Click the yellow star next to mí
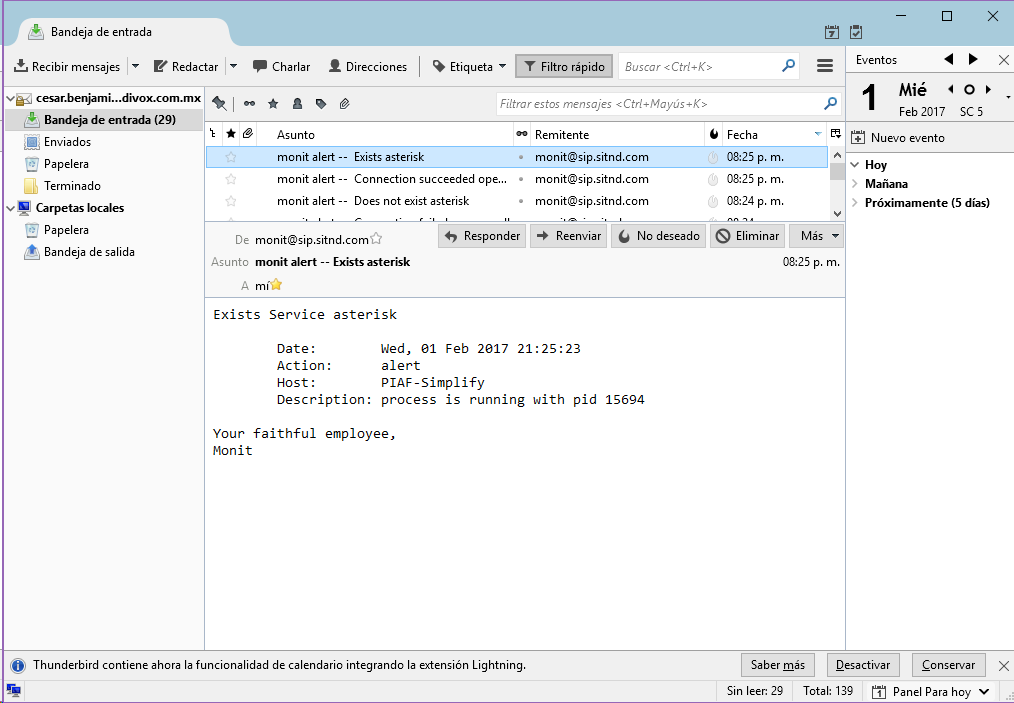1014x703 pixels. pos(276,284)
